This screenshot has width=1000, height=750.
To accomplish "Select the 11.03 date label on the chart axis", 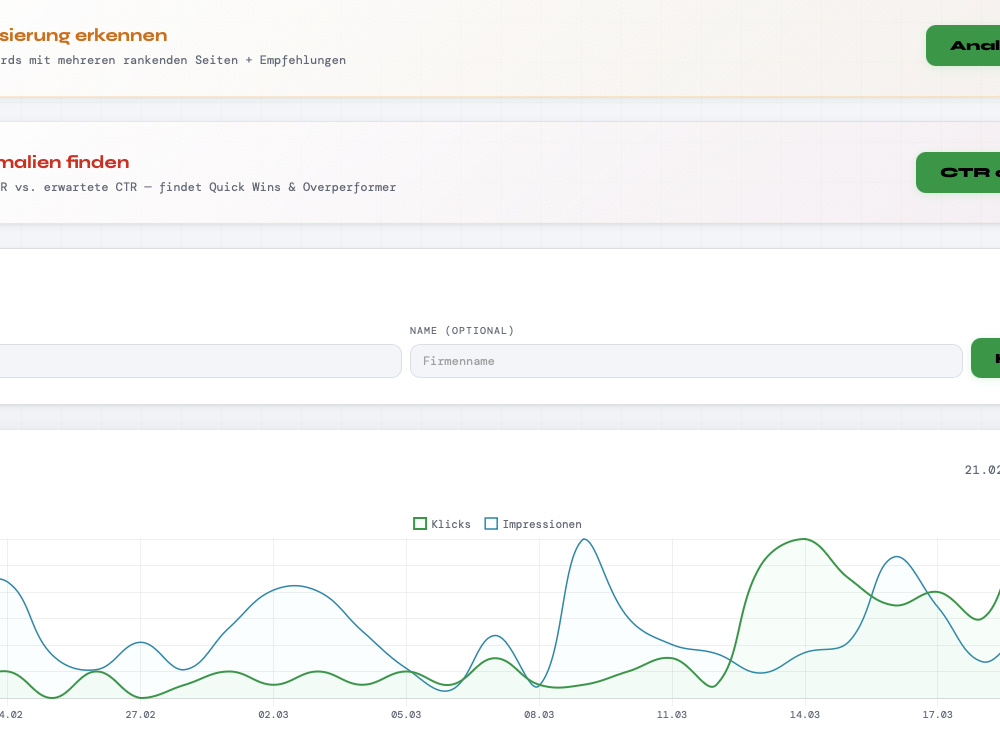I will click(x=672, y=714).
